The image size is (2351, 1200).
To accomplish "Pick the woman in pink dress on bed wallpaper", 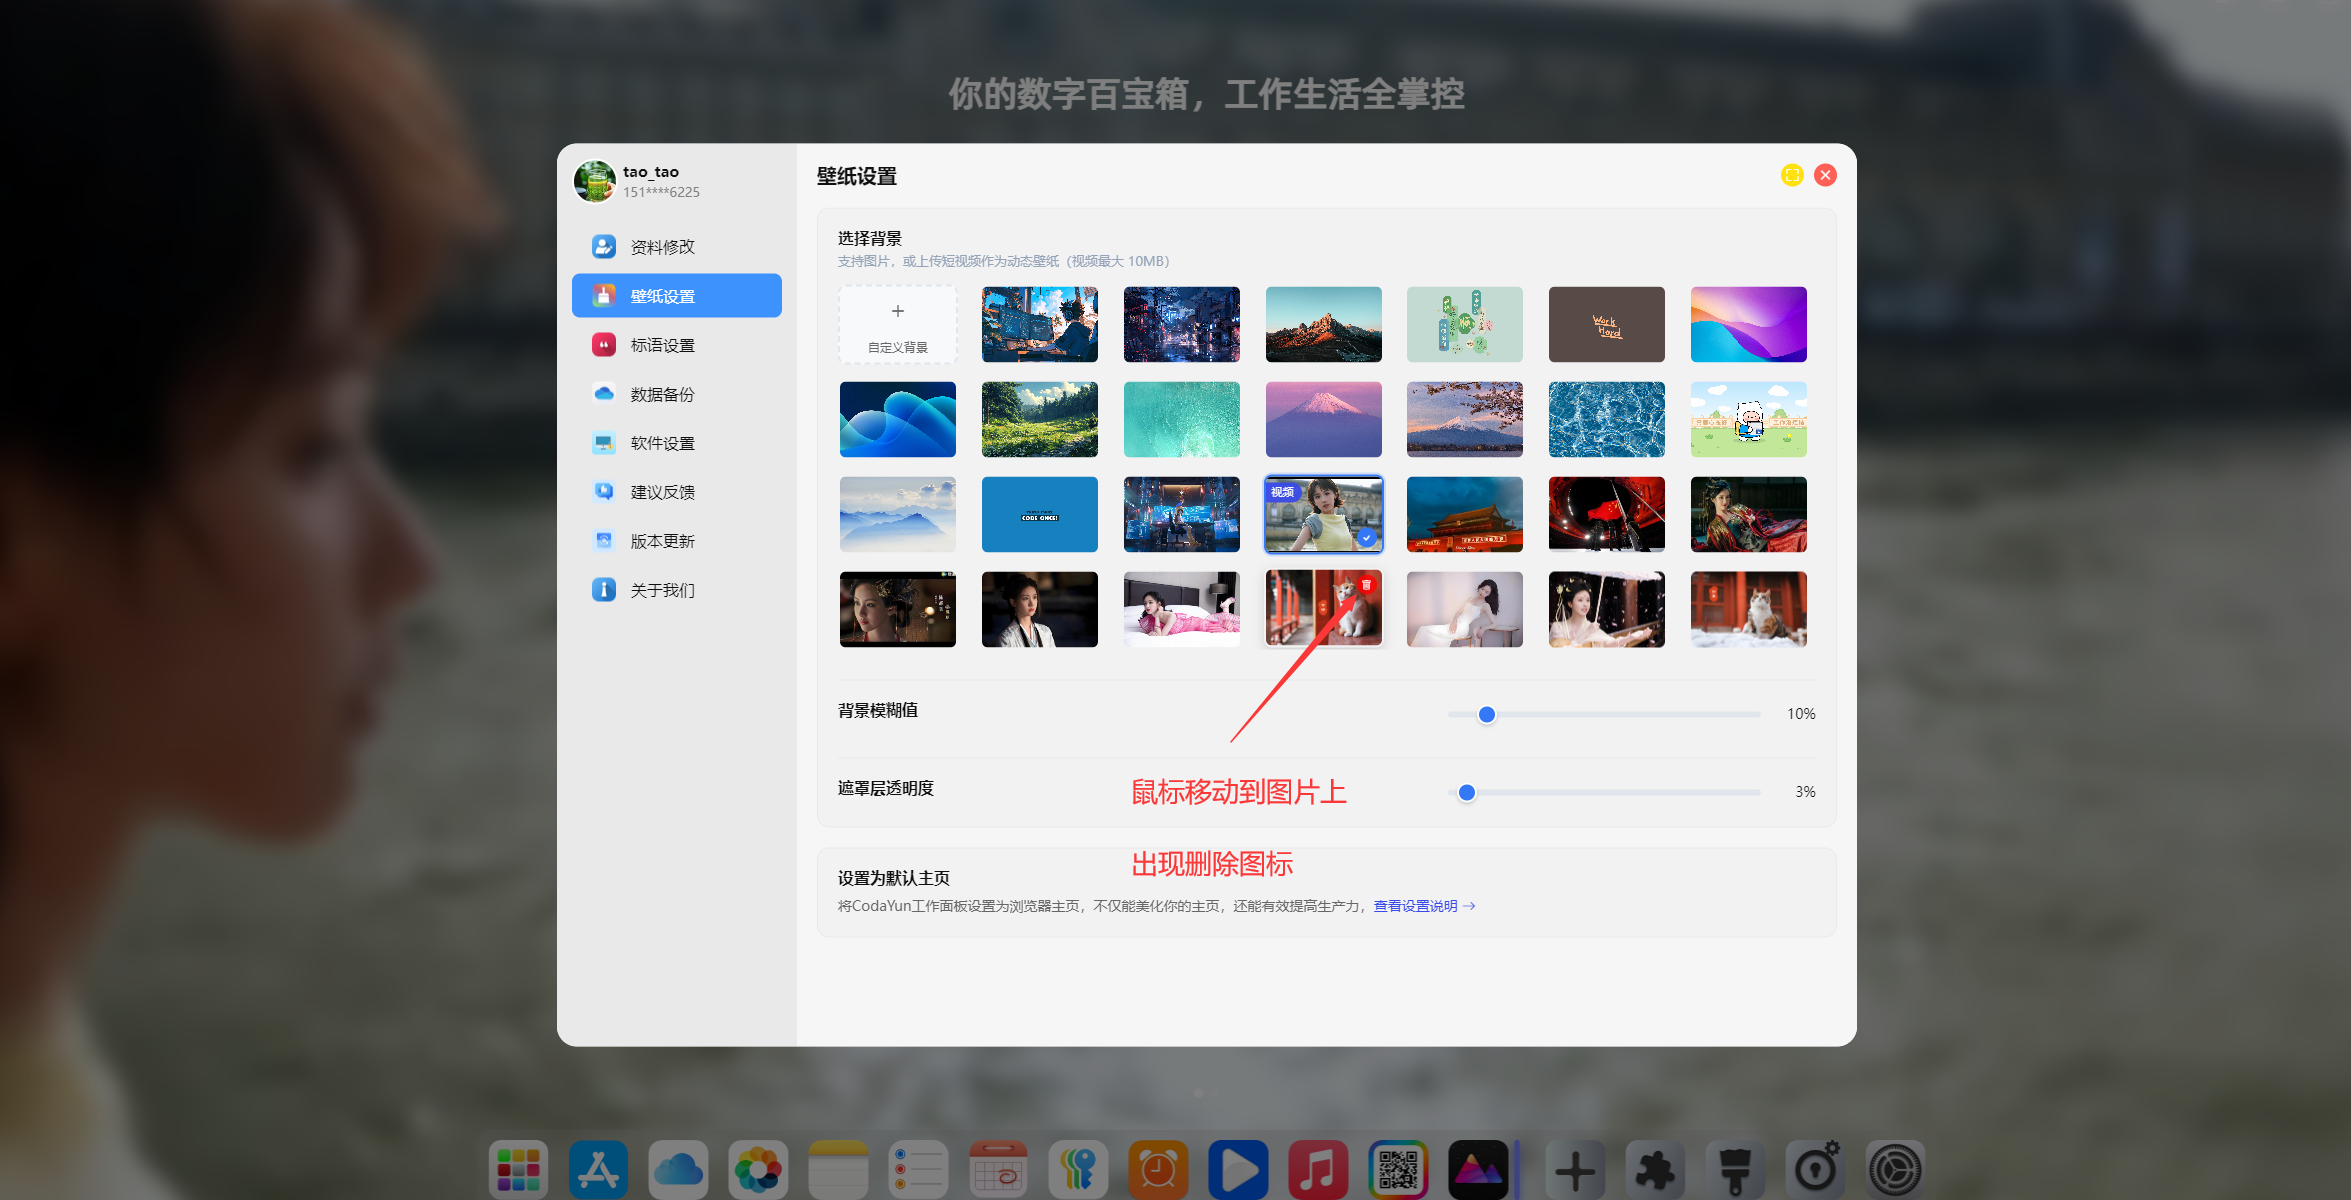I will point(1182,609).
